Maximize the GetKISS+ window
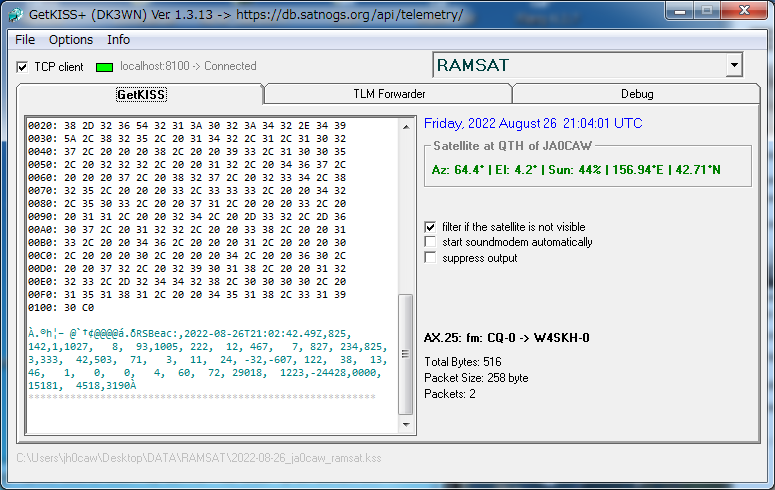775x490 pixels. point(707,11)
